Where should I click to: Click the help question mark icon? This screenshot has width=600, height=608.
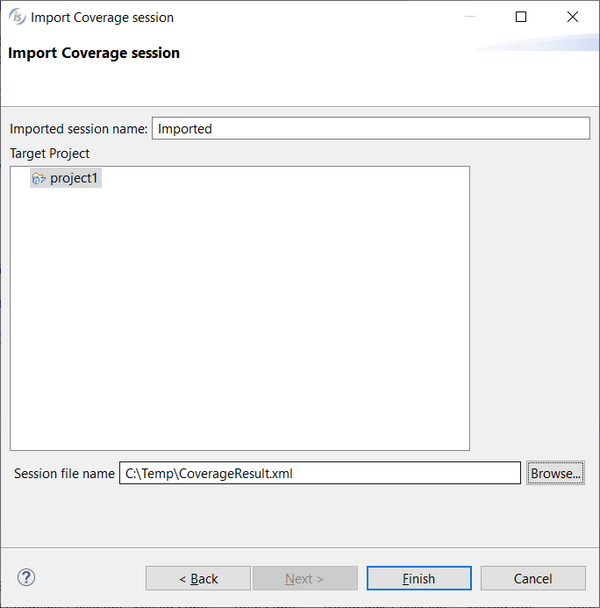click(x=26, y=577)
